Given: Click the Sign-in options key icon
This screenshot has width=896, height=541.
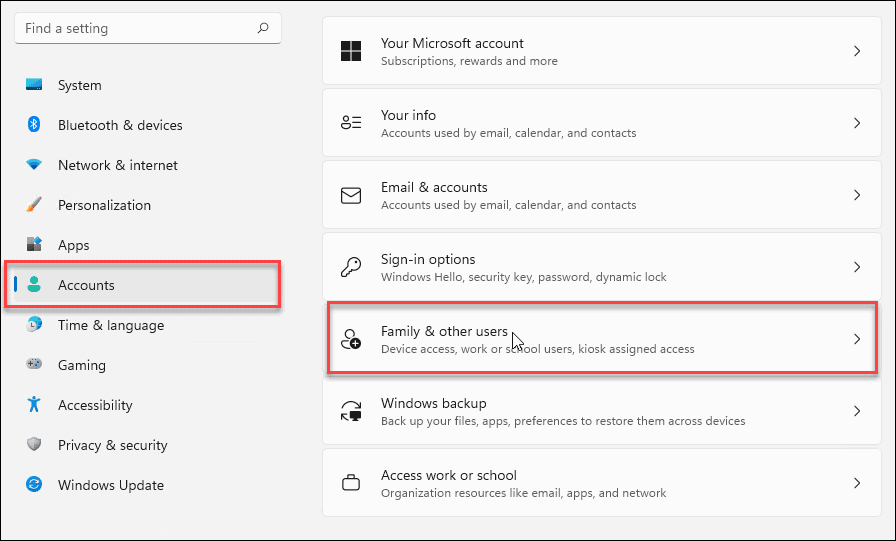Looking at the screenshot, I should tap(351, 267).
